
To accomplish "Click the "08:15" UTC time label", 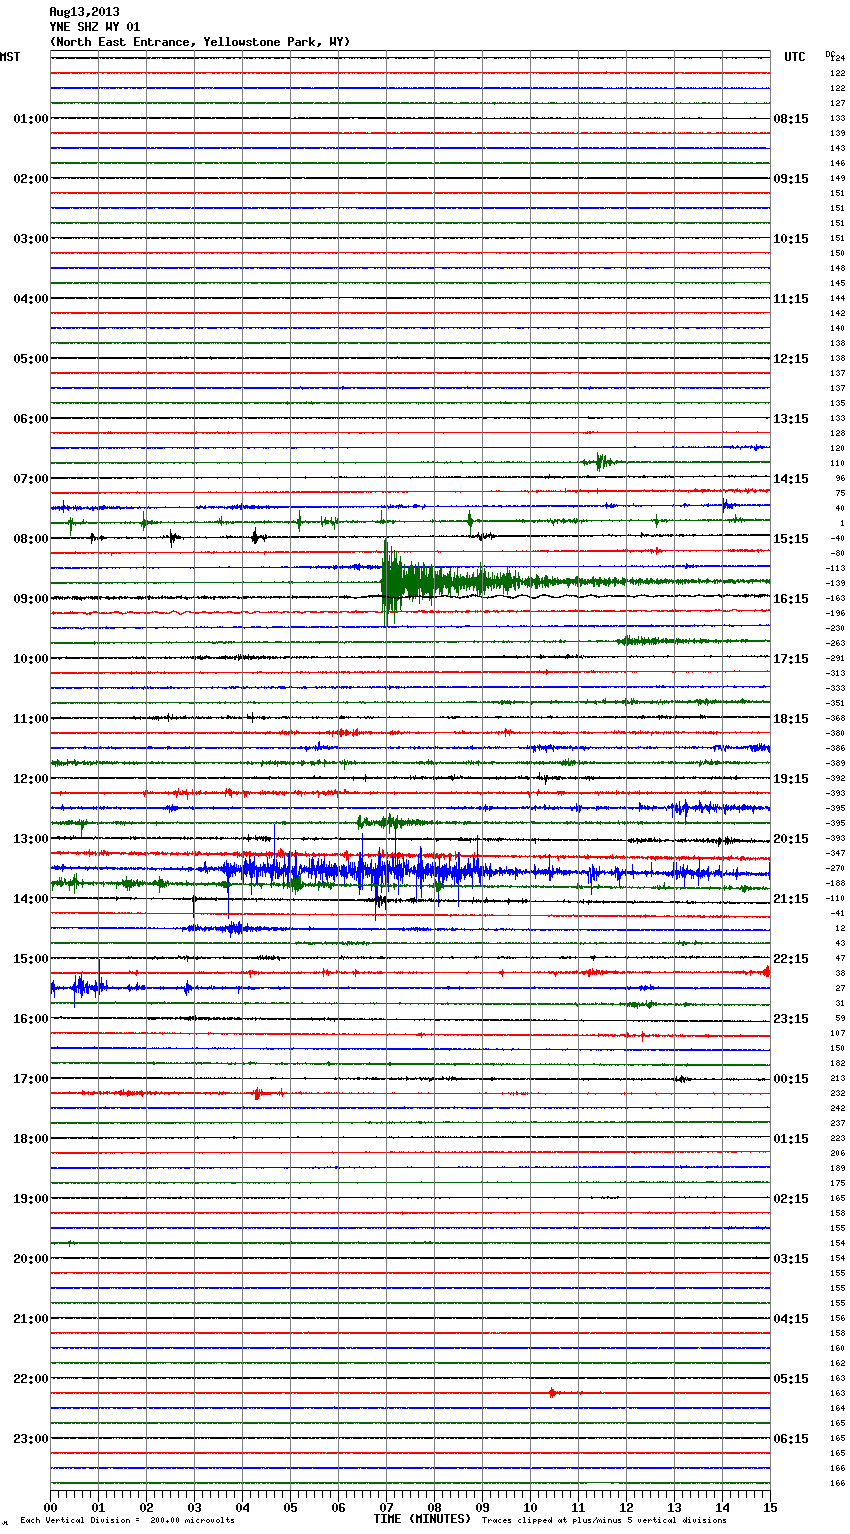I will 791,119.
